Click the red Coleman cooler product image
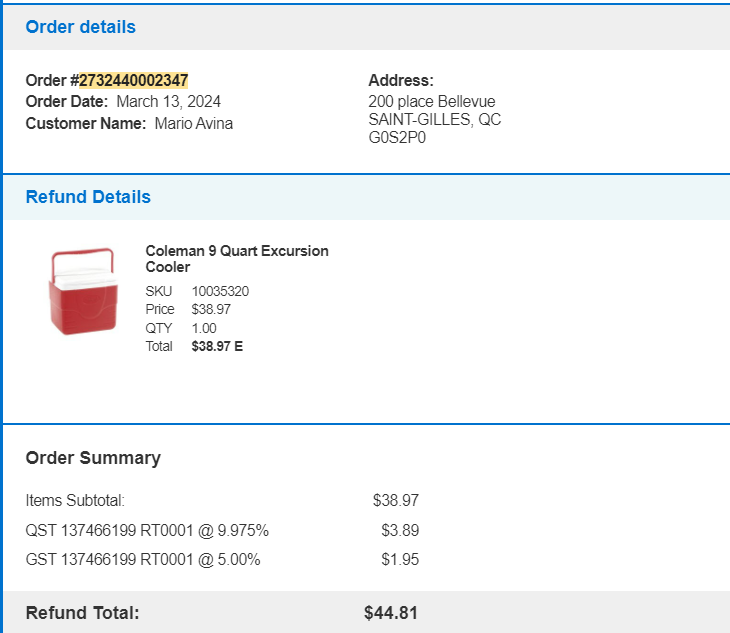 pos(83,291)
